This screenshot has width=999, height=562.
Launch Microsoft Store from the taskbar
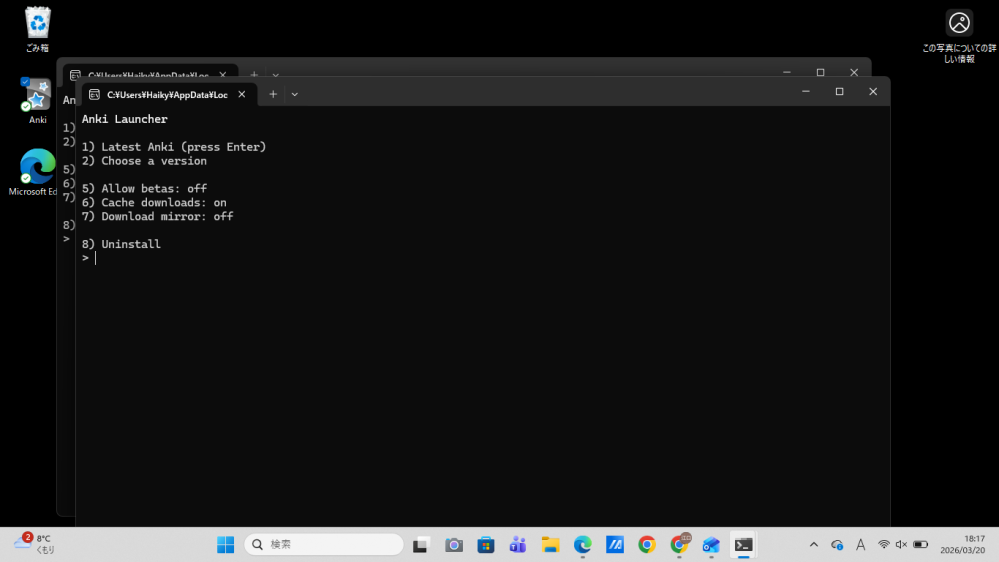(x=486, y=545)
